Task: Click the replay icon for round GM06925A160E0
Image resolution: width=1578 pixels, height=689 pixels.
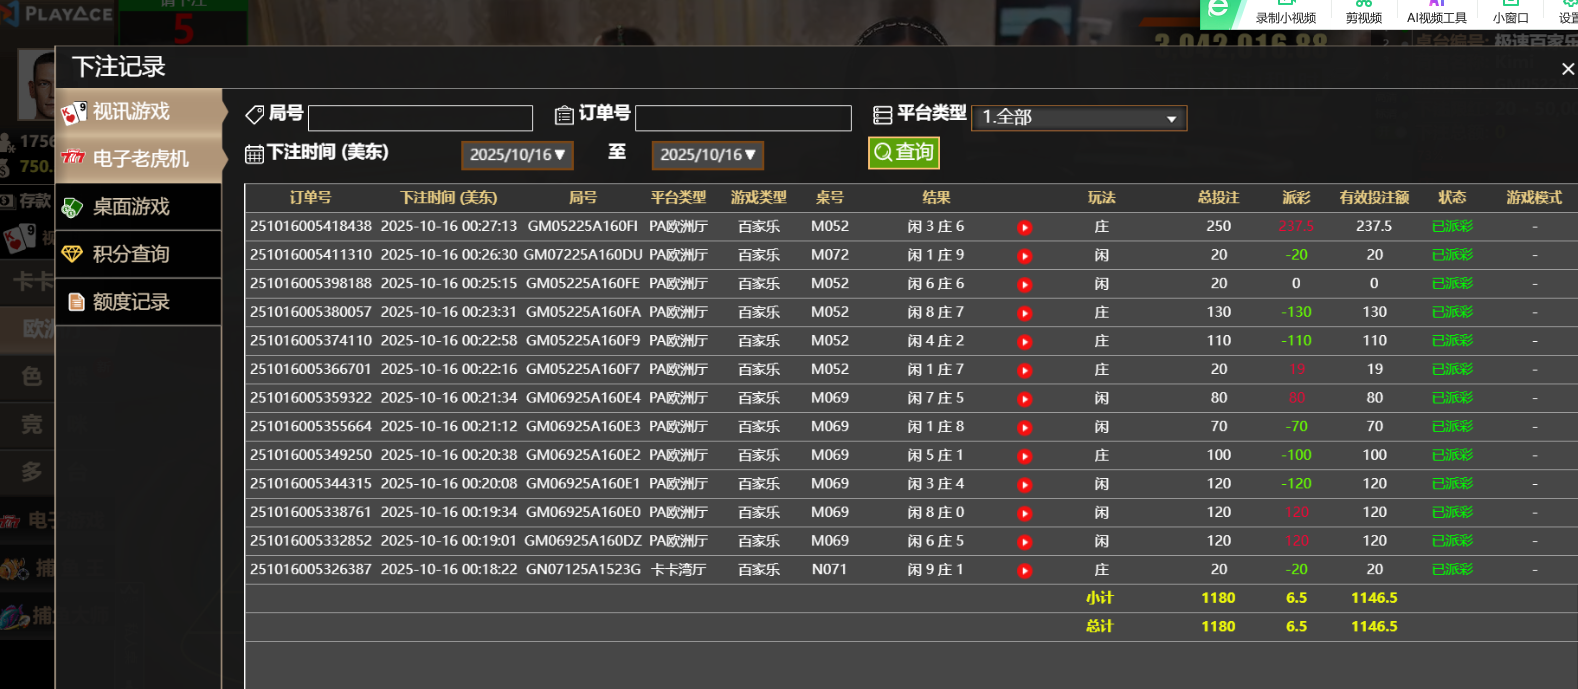Action: tap(1024, 513)
